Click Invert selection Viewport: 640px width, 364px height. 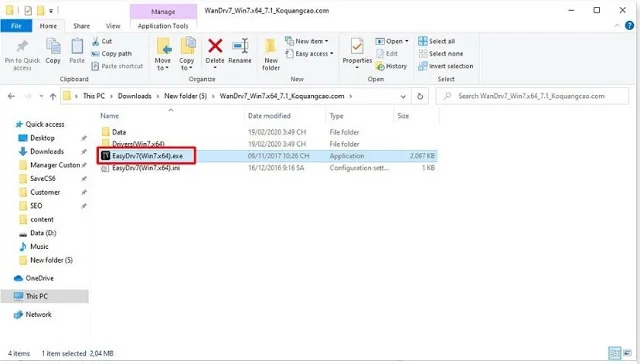coord(446,66)
